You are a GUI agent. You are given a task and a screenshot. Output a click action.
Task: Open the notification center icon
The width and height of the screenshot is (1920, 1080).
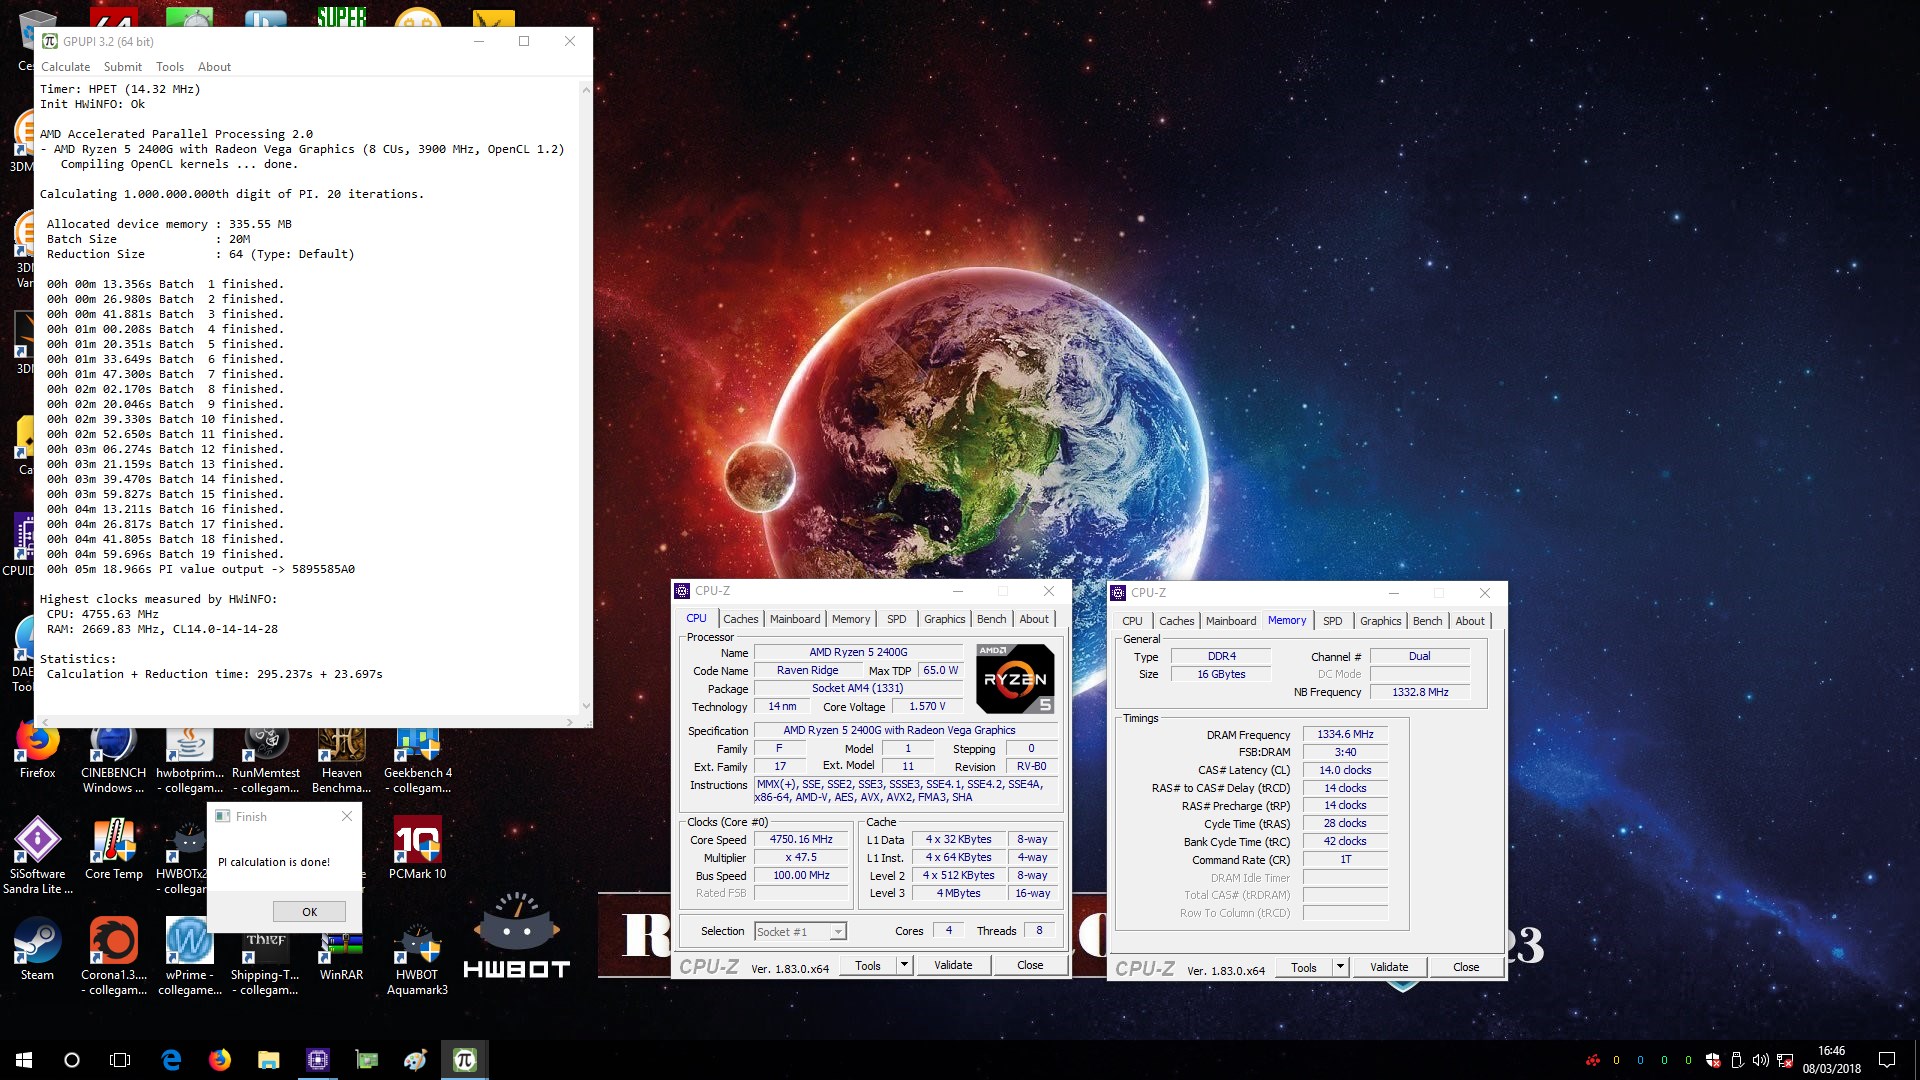1887,1060
